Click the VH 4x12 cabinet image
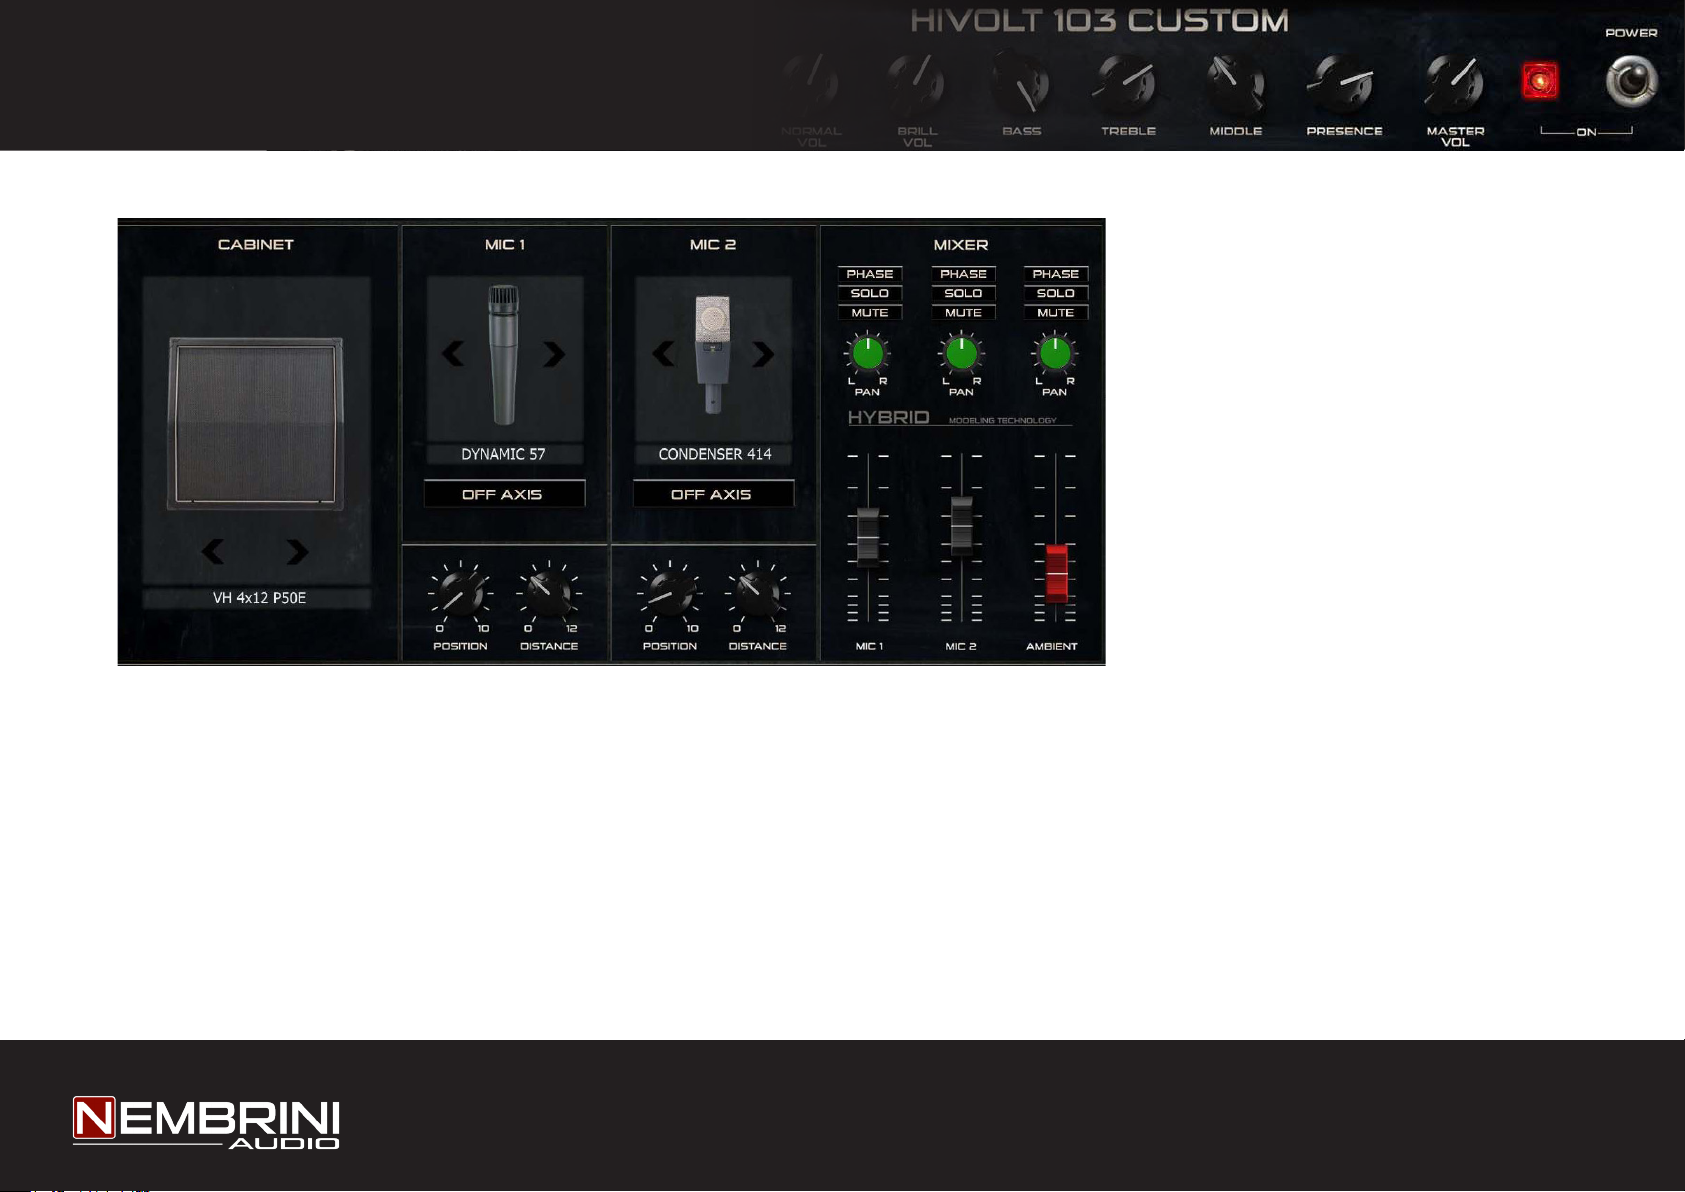This screenshot has width=1685, height=1192. [256, 424]
